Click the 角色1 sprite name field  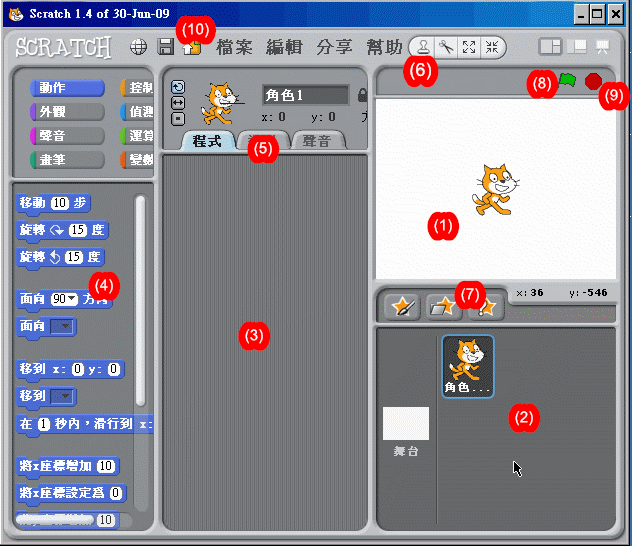(306, 95)
